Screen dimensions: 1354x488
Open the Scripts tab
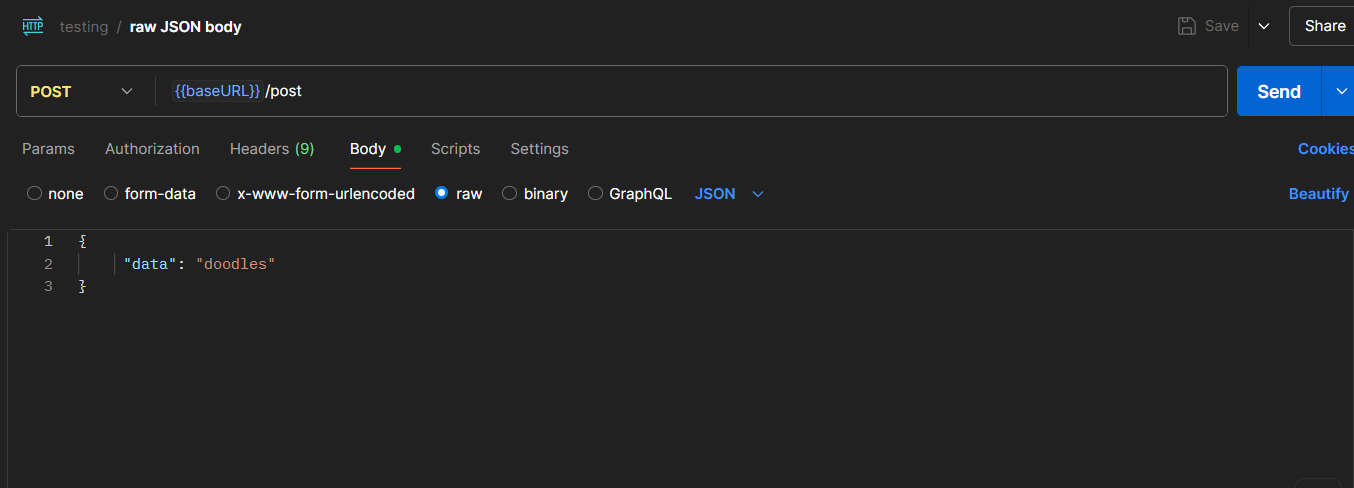tap(455, 149)
